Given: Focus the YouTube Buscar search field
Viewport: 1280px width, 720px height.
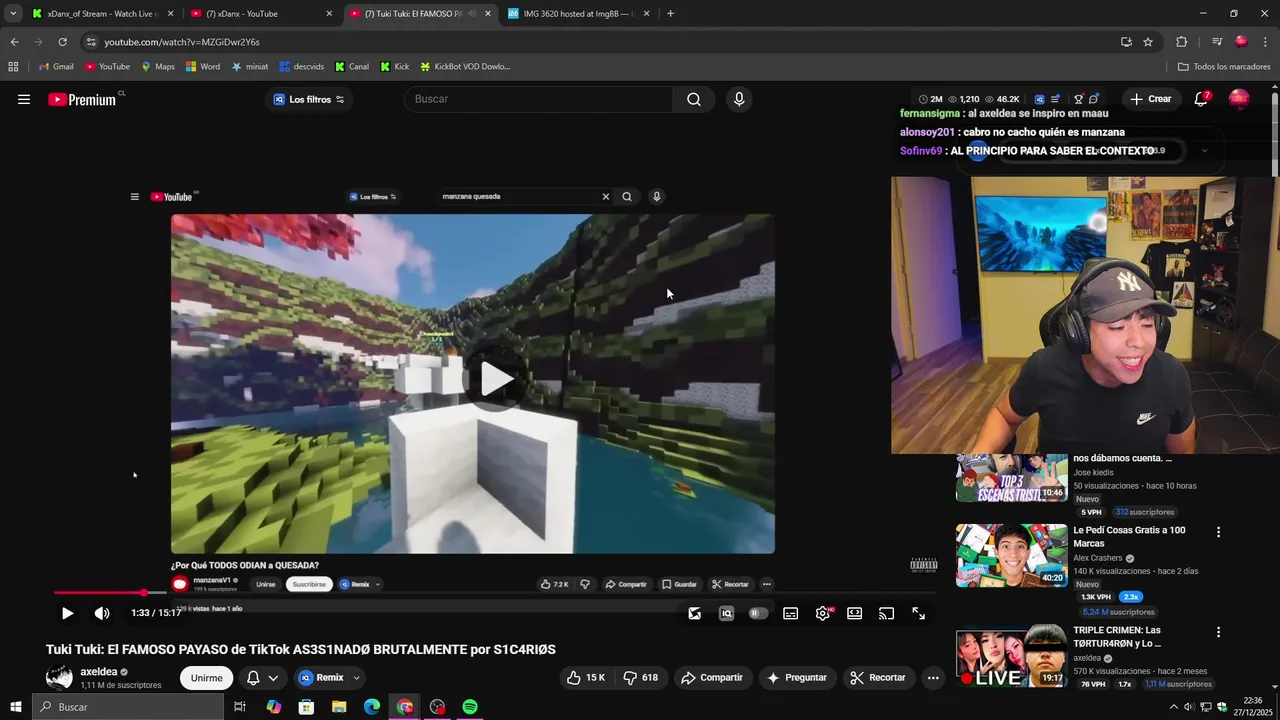Looking at the screenshot, I should pos(539,99).
